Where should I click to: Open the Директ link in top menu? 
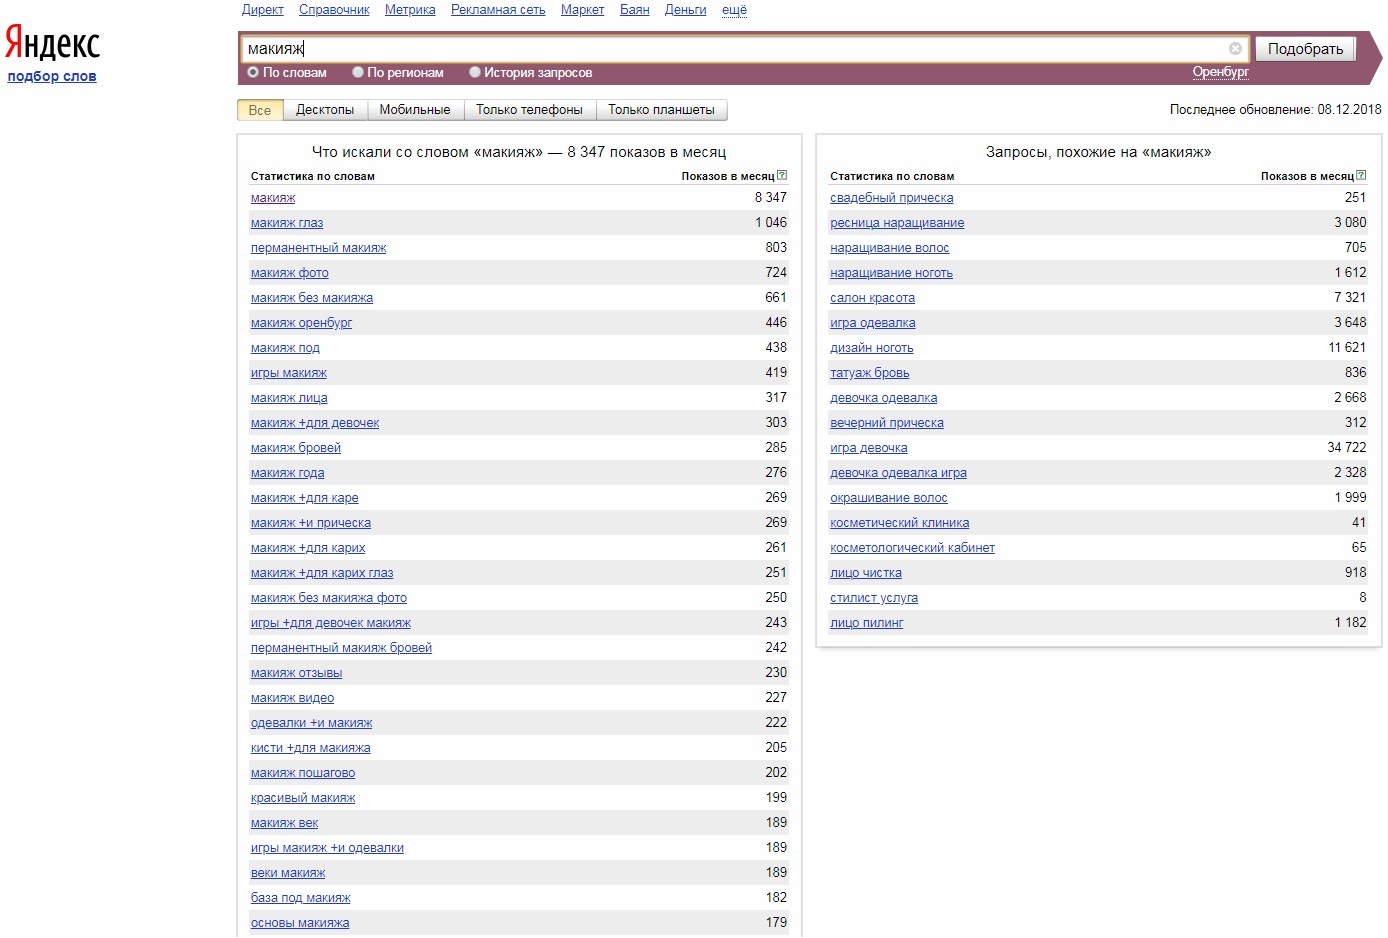pyautogui.click(x=262, y=10)
